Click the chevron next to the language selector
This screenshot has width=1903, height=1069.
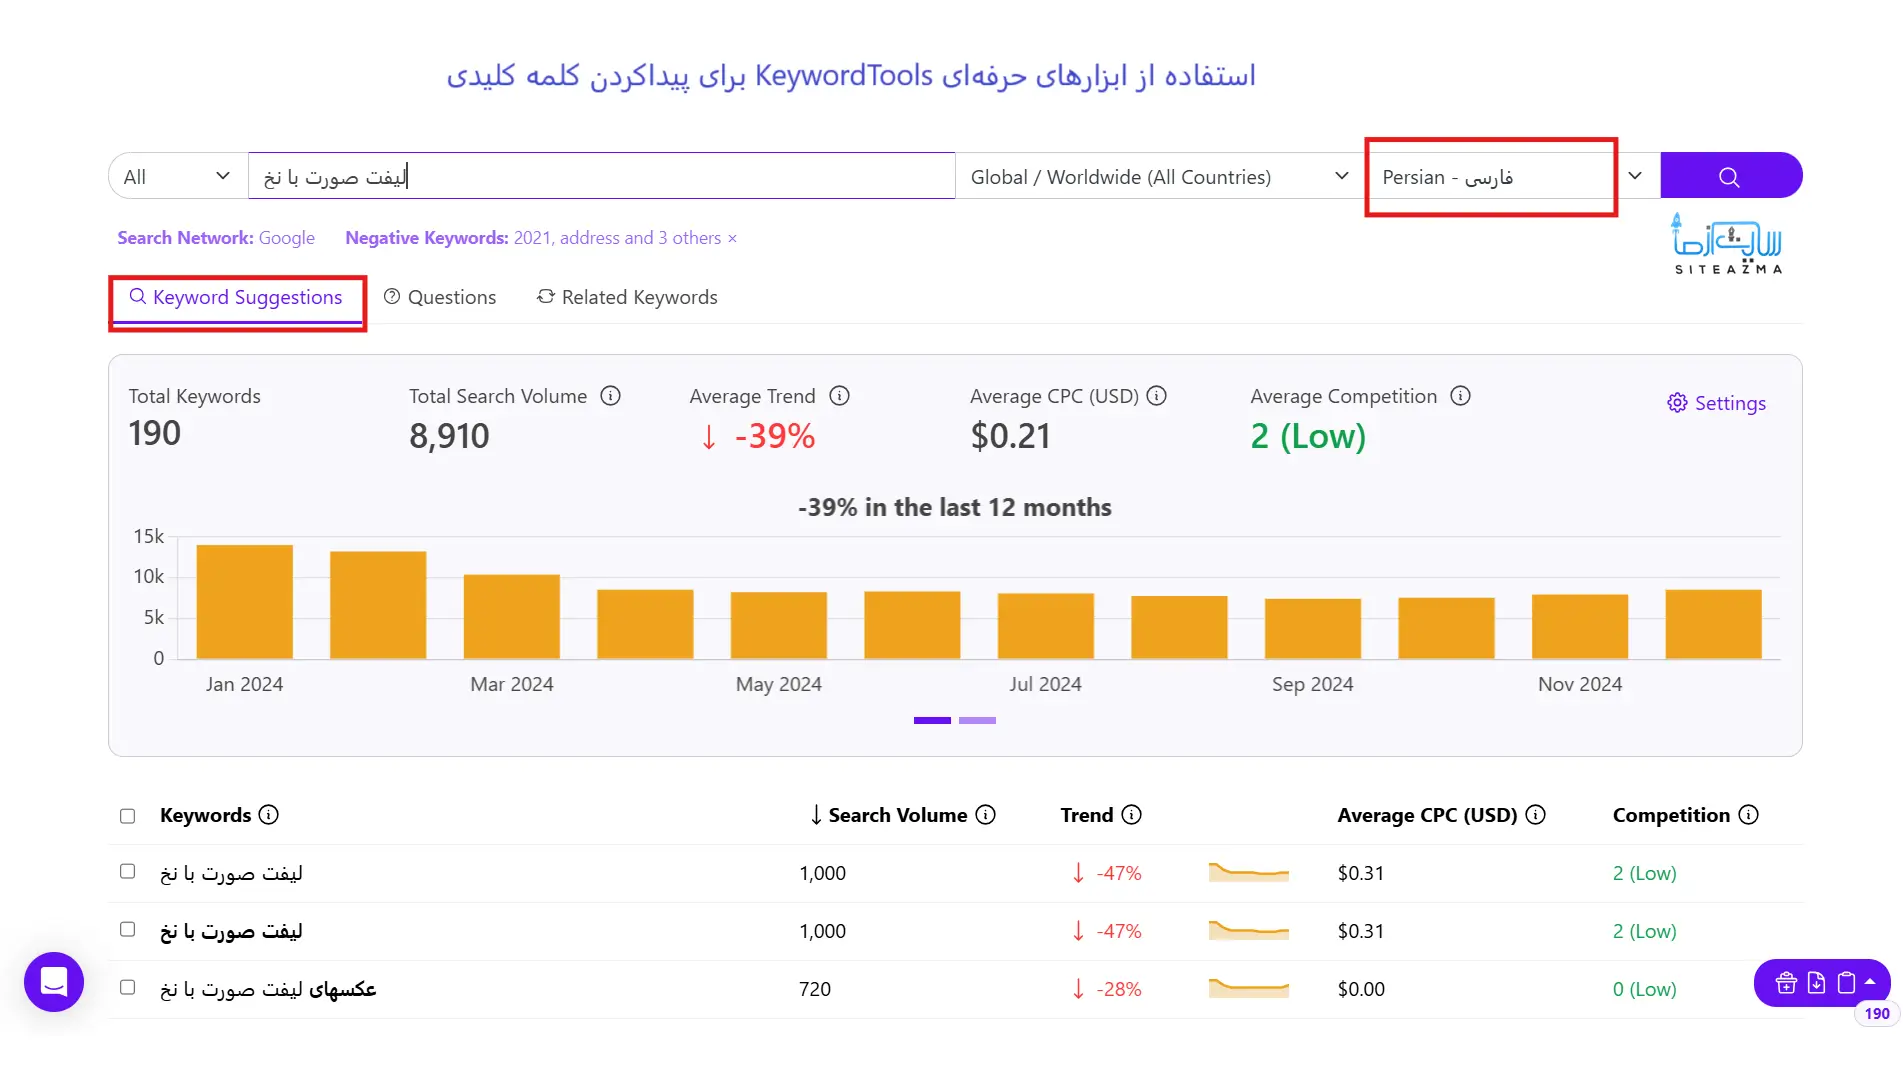pos(1635,176)
